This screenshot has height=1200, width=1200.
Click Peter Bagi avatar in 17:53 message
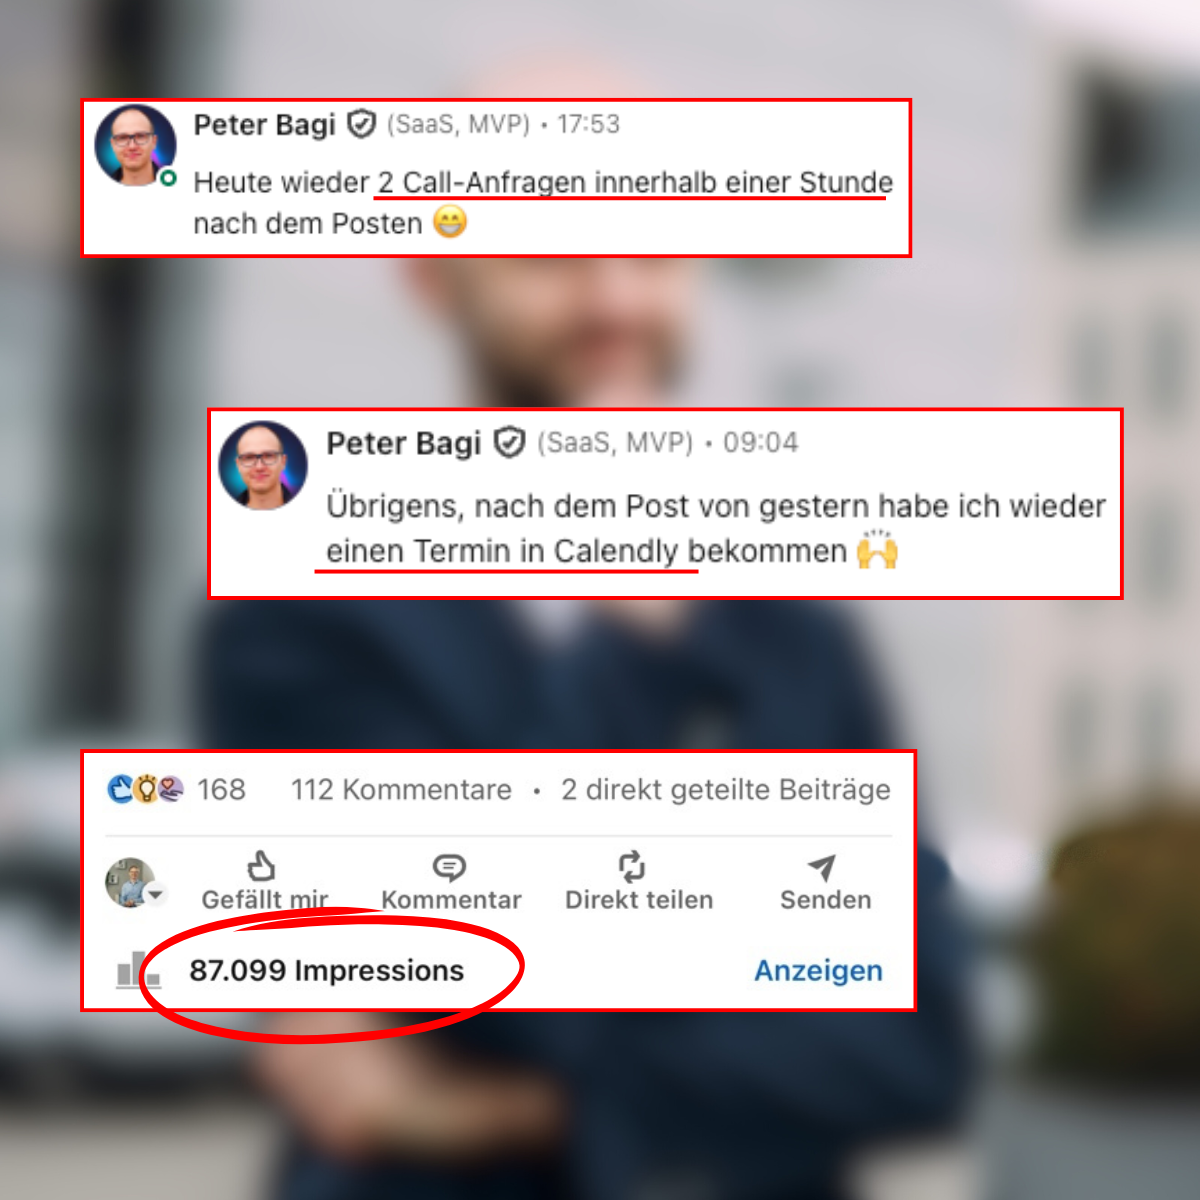[x=136, y=146]
